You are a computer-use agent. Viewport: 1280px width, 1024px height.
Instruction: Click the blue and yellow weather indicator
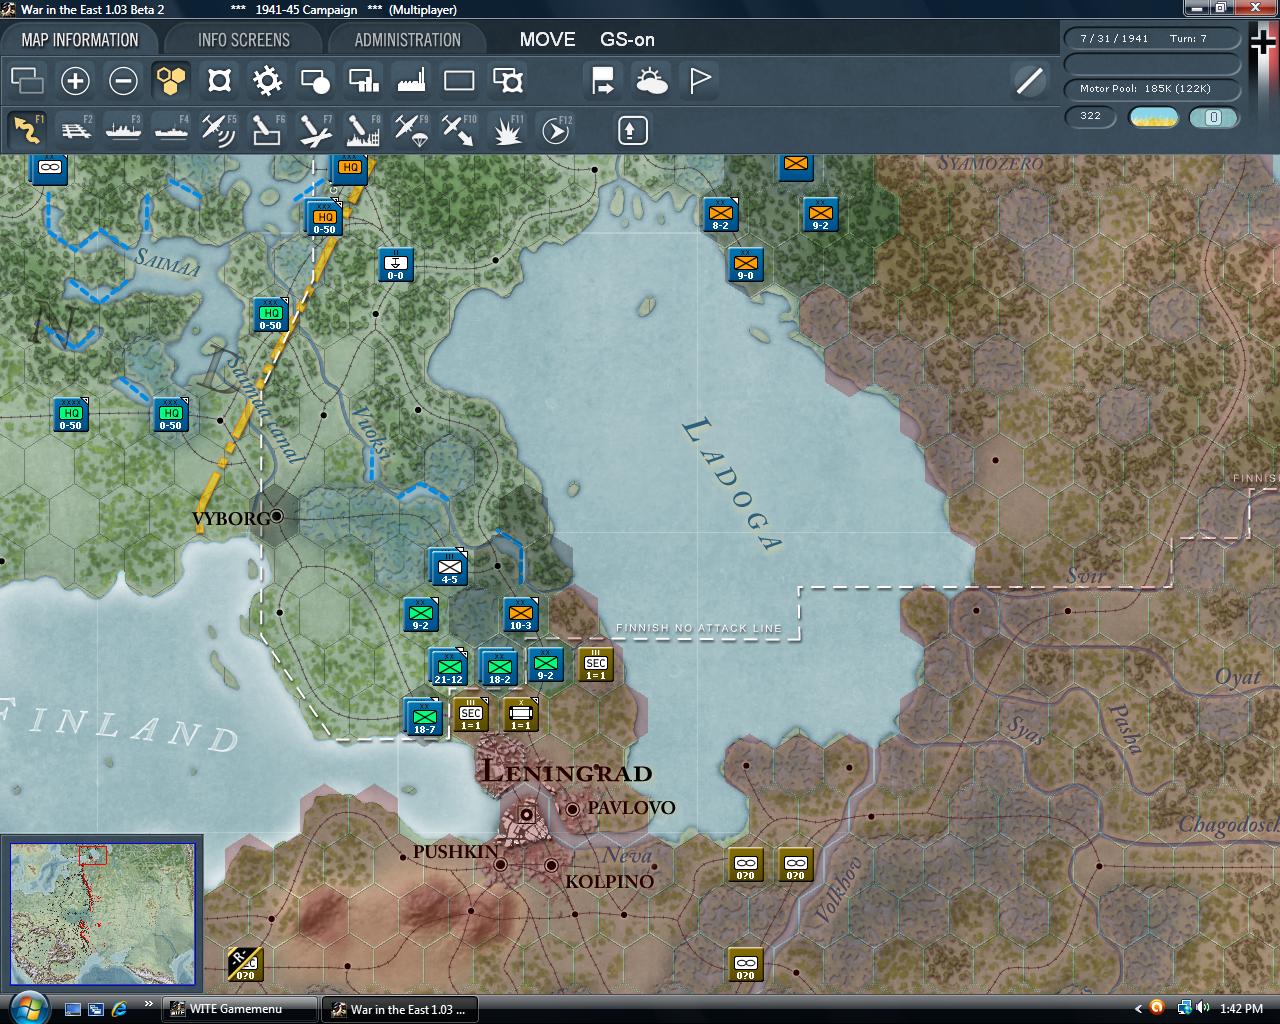pyautogui.click(x=1153, y=117)
